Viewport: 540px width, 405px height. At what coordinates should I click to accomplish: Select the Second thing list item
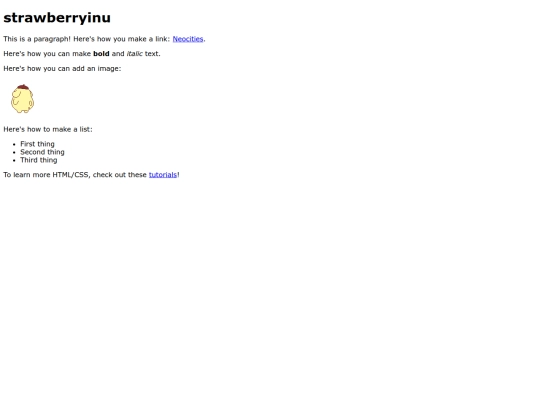pos(42,152)
